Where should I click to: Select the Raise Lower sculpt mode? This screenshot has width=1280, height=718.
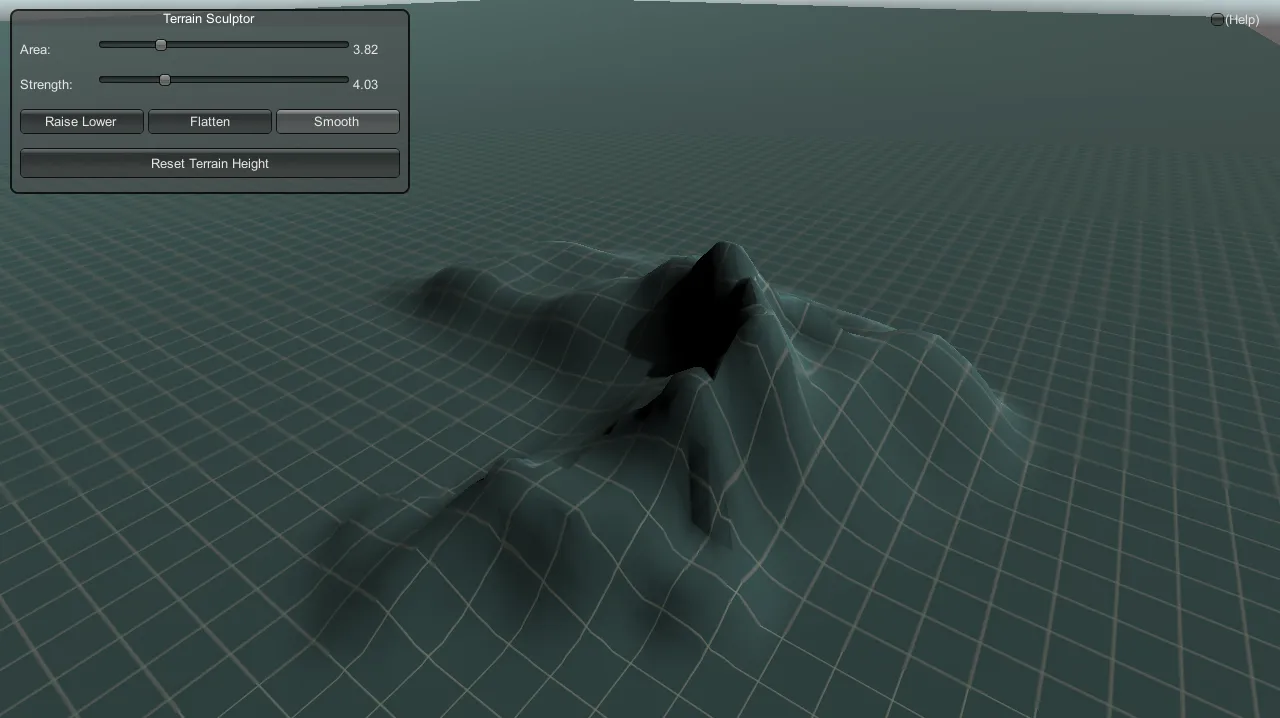(81, 122)
